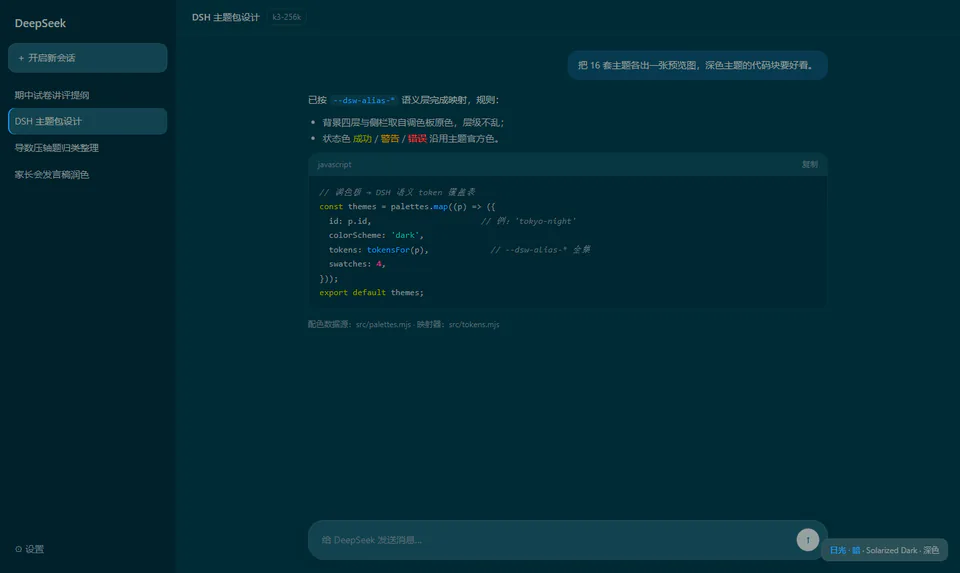This screenshot has height=573, width=960.
Task: Click the --dsw-alias-* inline code
Action: [x=364, y=100]
